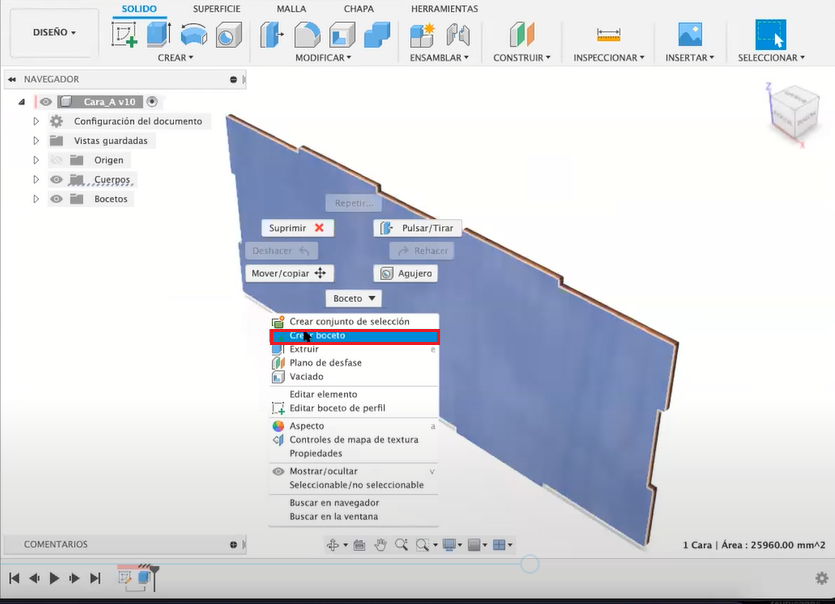Select the Zoom window icon

coord(422,545)
